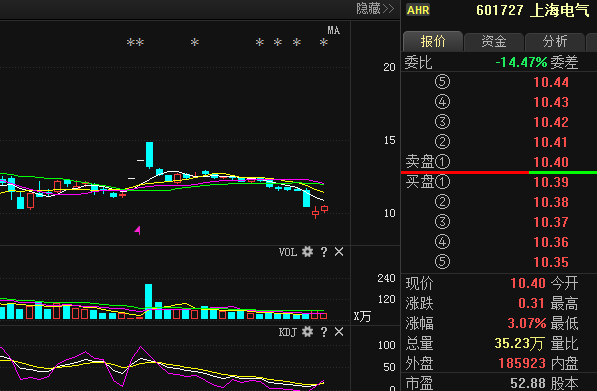Click buy level ⑤ price 10.35
597x391 pixels.
point(551,262)
